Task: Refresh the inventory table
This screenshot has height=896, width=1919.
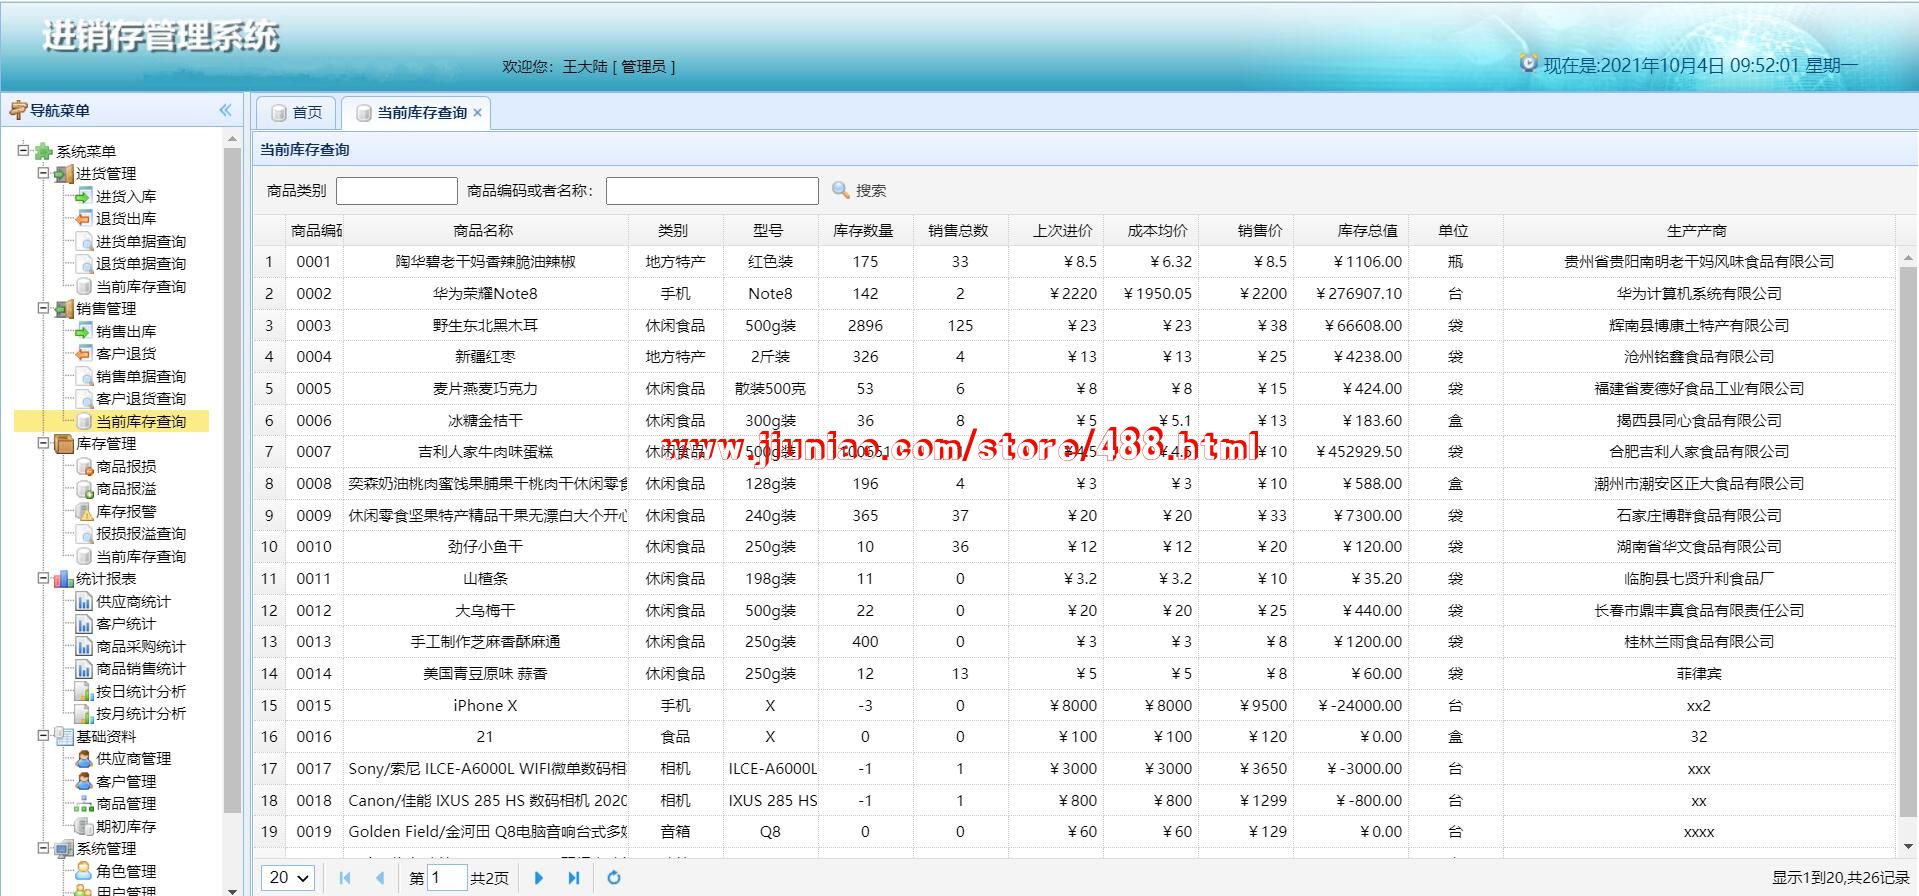Action: (x=614, y=878)
